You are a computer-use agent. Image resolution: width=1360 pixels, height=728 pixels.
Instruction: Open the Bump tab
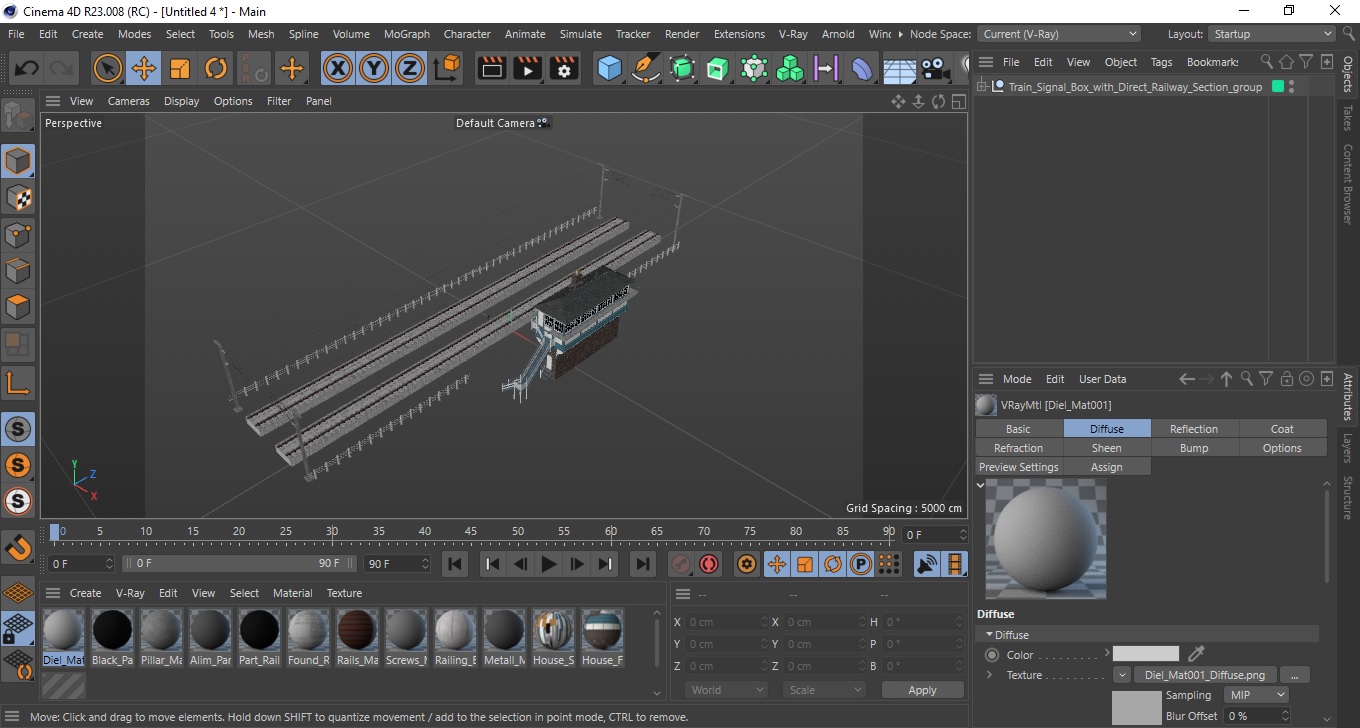1194,448
